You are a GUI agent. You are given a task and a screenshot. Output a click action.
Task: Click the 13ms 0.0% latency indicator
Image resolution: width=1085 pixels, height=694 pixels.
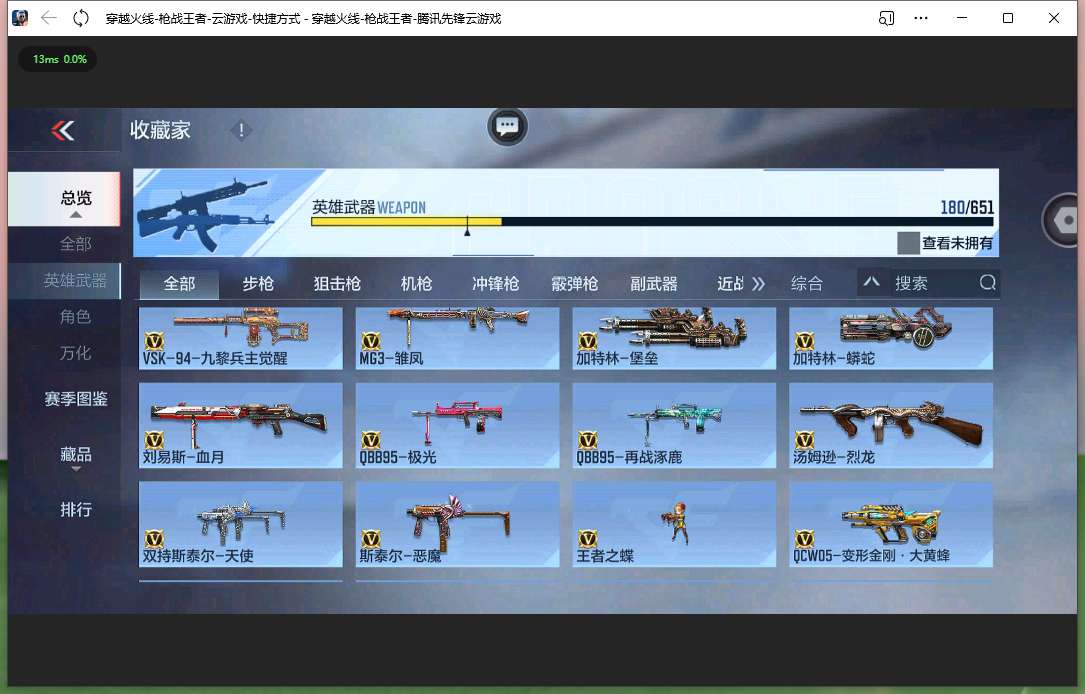coord(59,59)
